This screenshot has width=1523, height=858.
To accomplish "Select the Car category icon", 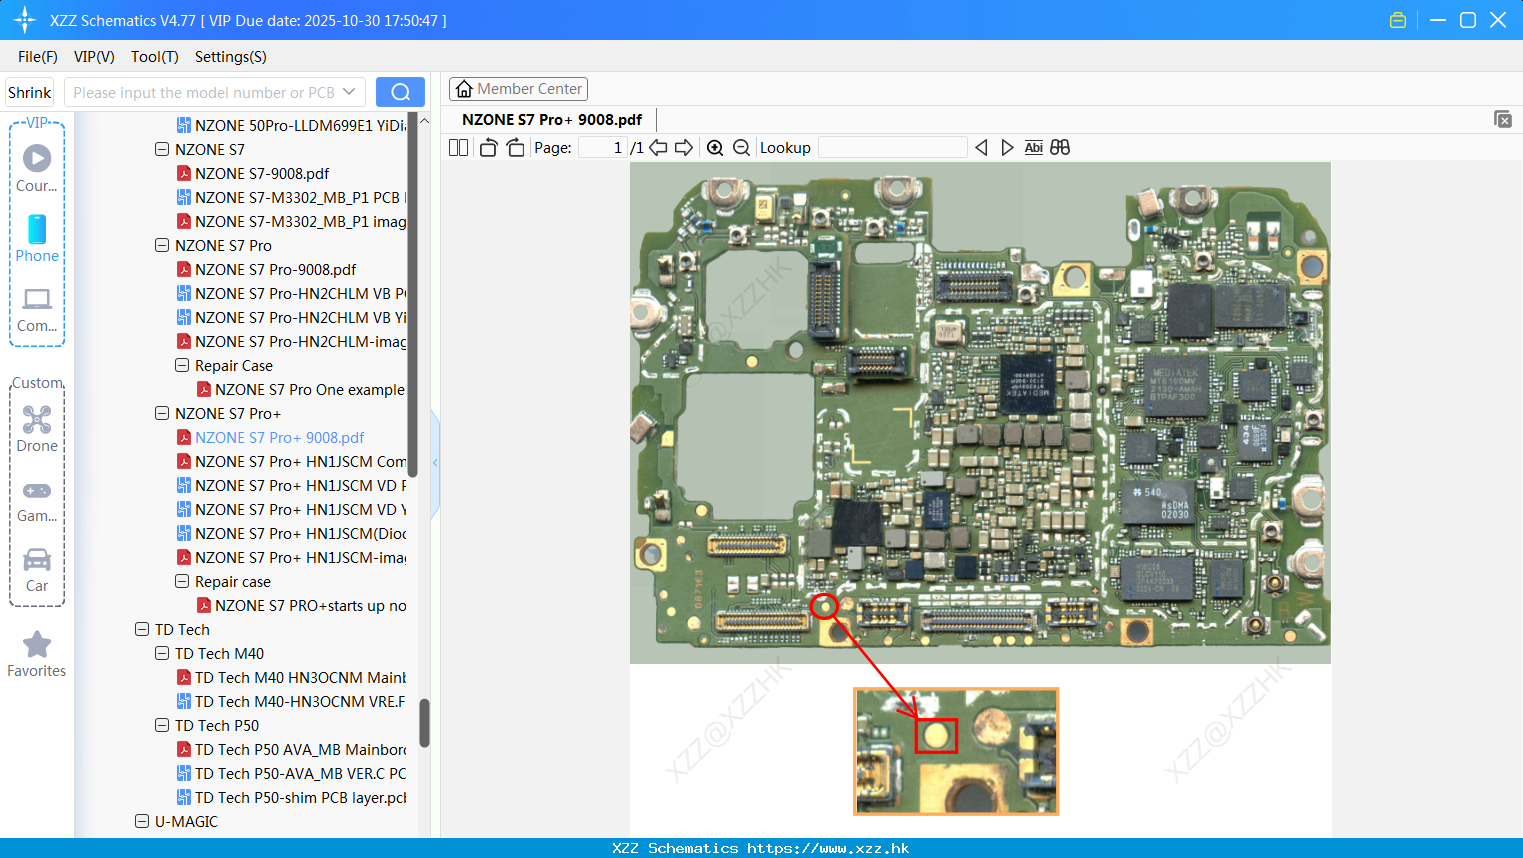I will pyautogui.click(x=37, y=571).
